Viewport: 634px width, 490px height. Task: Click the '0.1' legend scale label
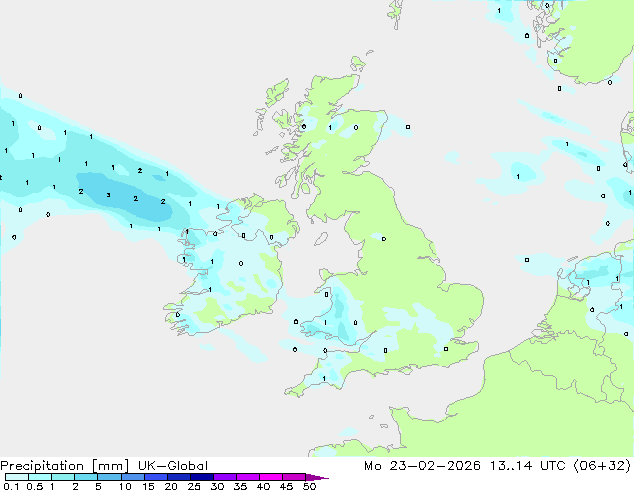pyautogui.click(x=11, y=486)
